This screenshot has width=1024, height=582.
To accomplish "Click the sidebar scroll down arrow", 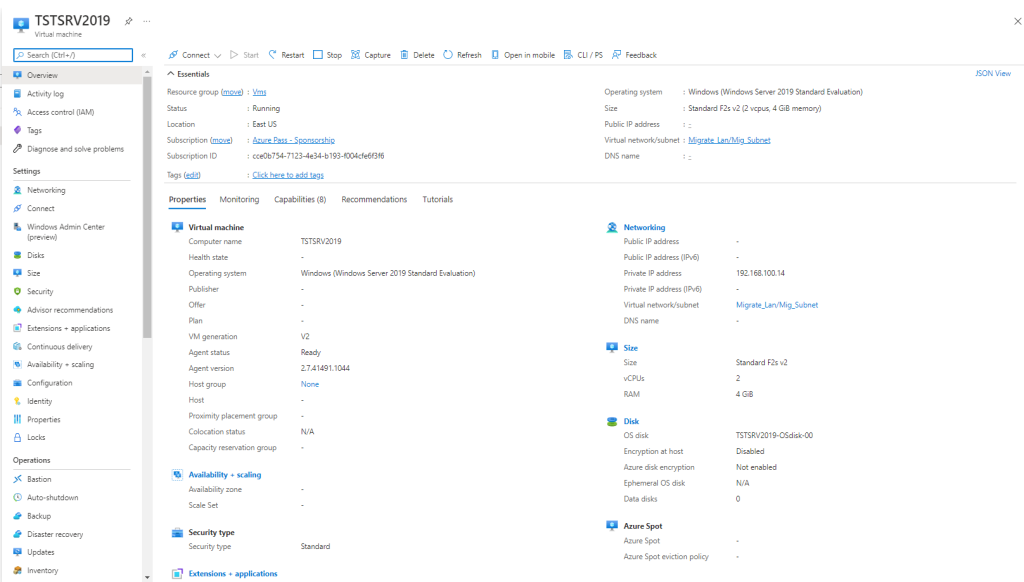I will click(x=147, y=577).
